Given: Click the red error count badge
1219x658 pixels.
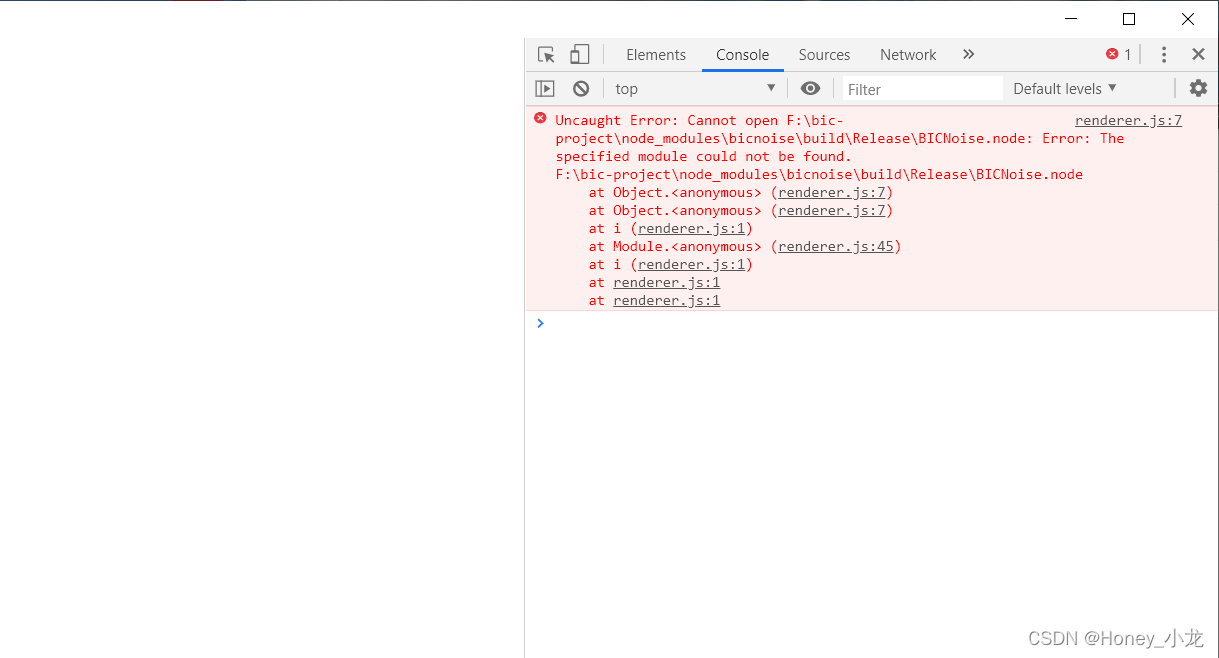Looking at the screenshot, I should coord(1119,55).
